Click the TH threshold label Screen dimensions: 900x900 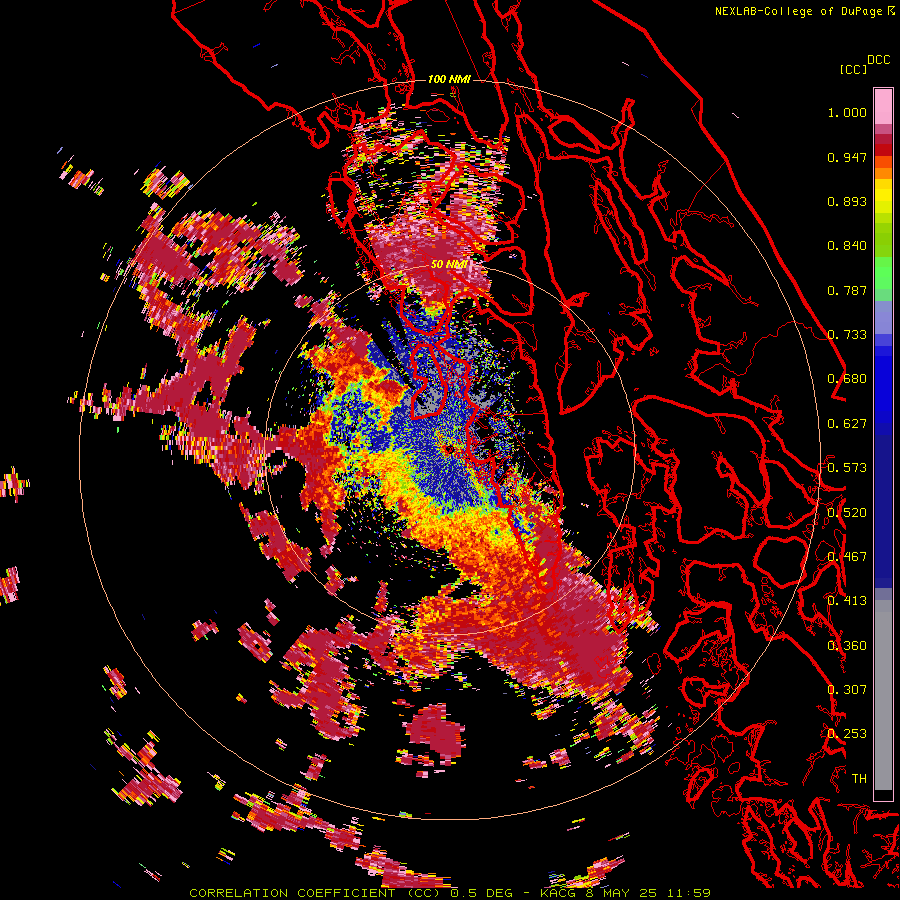[859, 779]
